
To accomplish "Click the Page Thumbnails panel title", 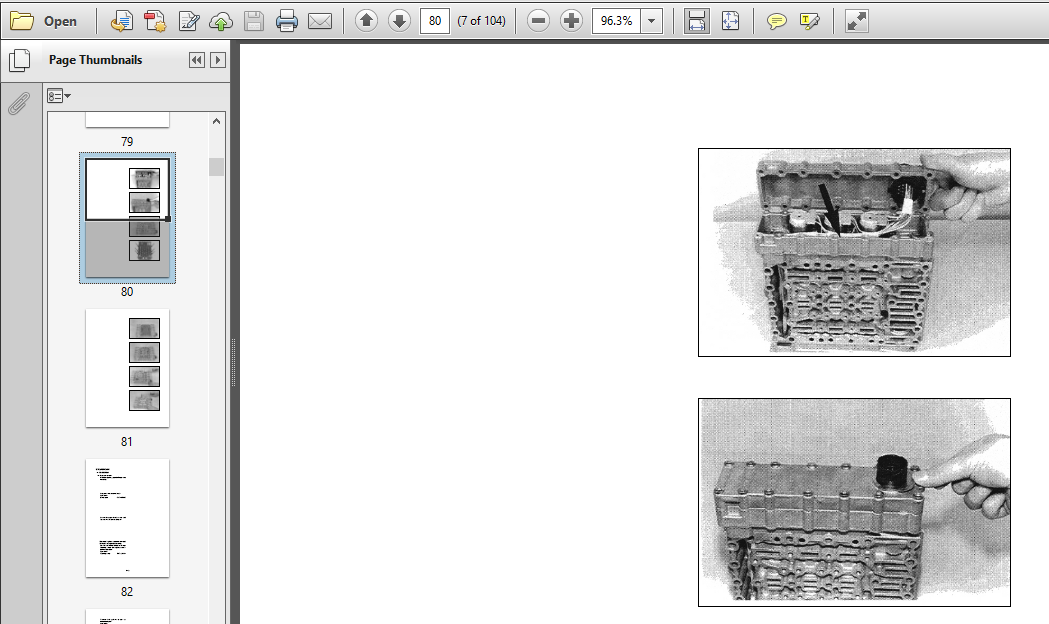I will tap(96, 60).
